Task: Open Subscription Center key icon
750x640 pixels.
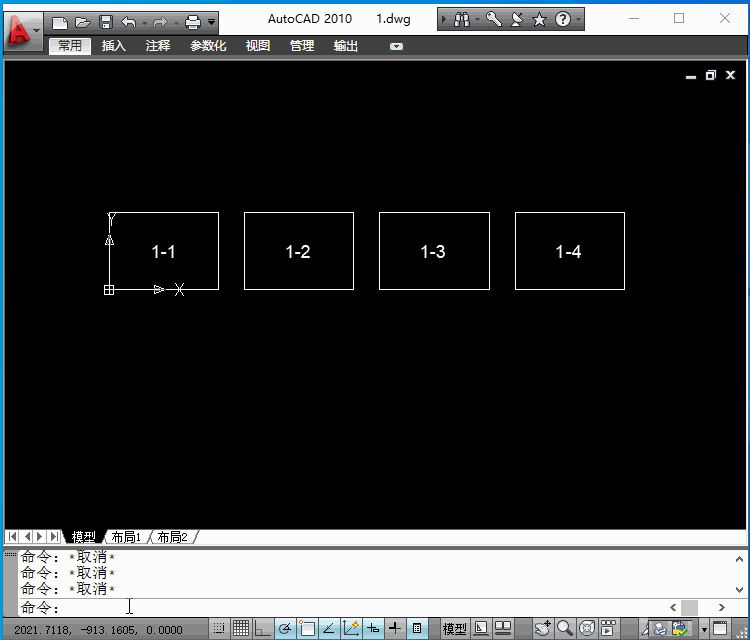Action: point(494,20)
